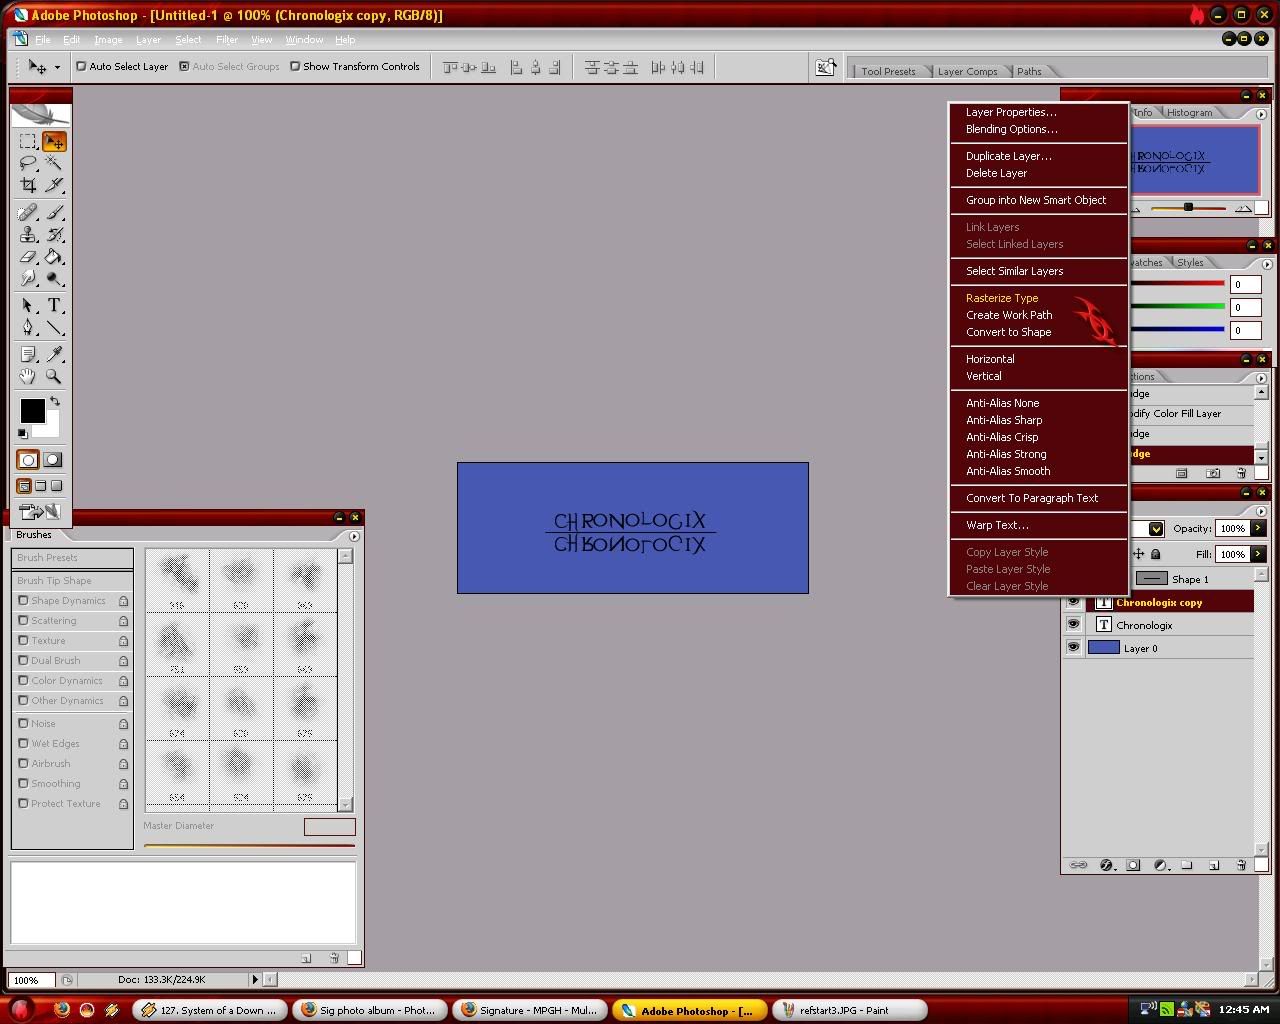This screenshot has height=1024, width=1280.
Task: Open the Color palette options menu
Action: coord(1267,264)
